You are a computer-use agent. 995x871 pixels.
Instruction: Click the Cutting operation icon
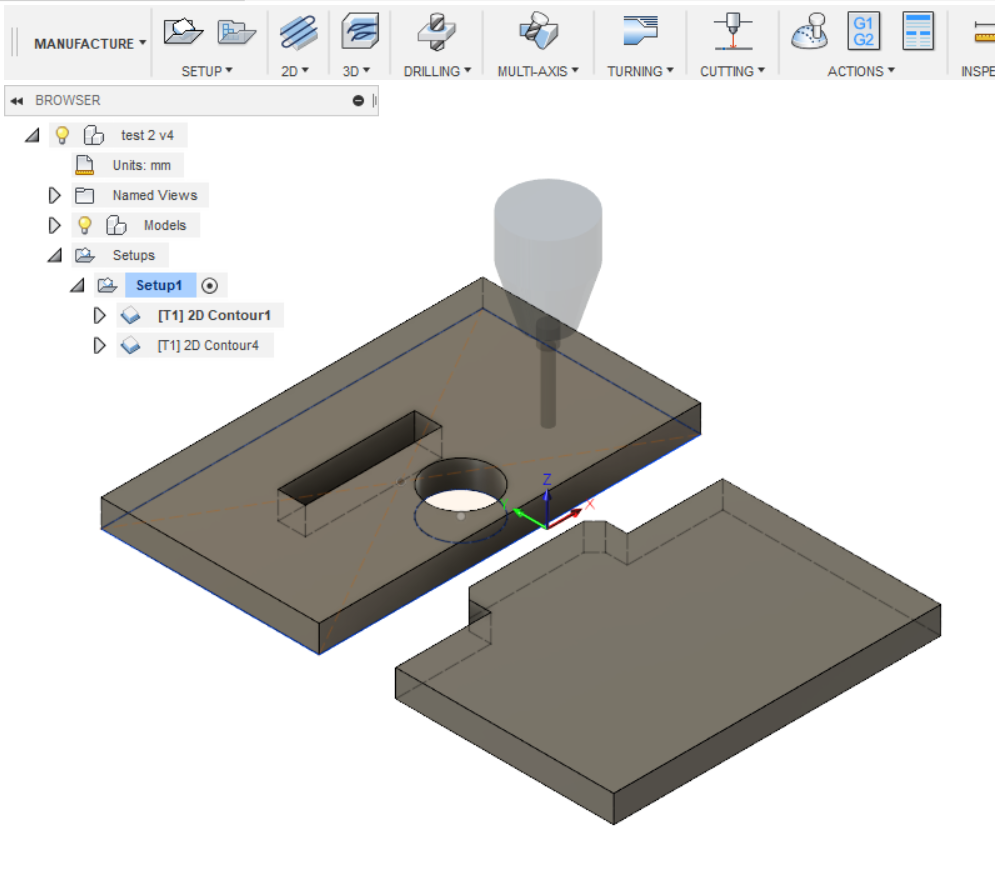pyautogui.click(x=732, y=32)
